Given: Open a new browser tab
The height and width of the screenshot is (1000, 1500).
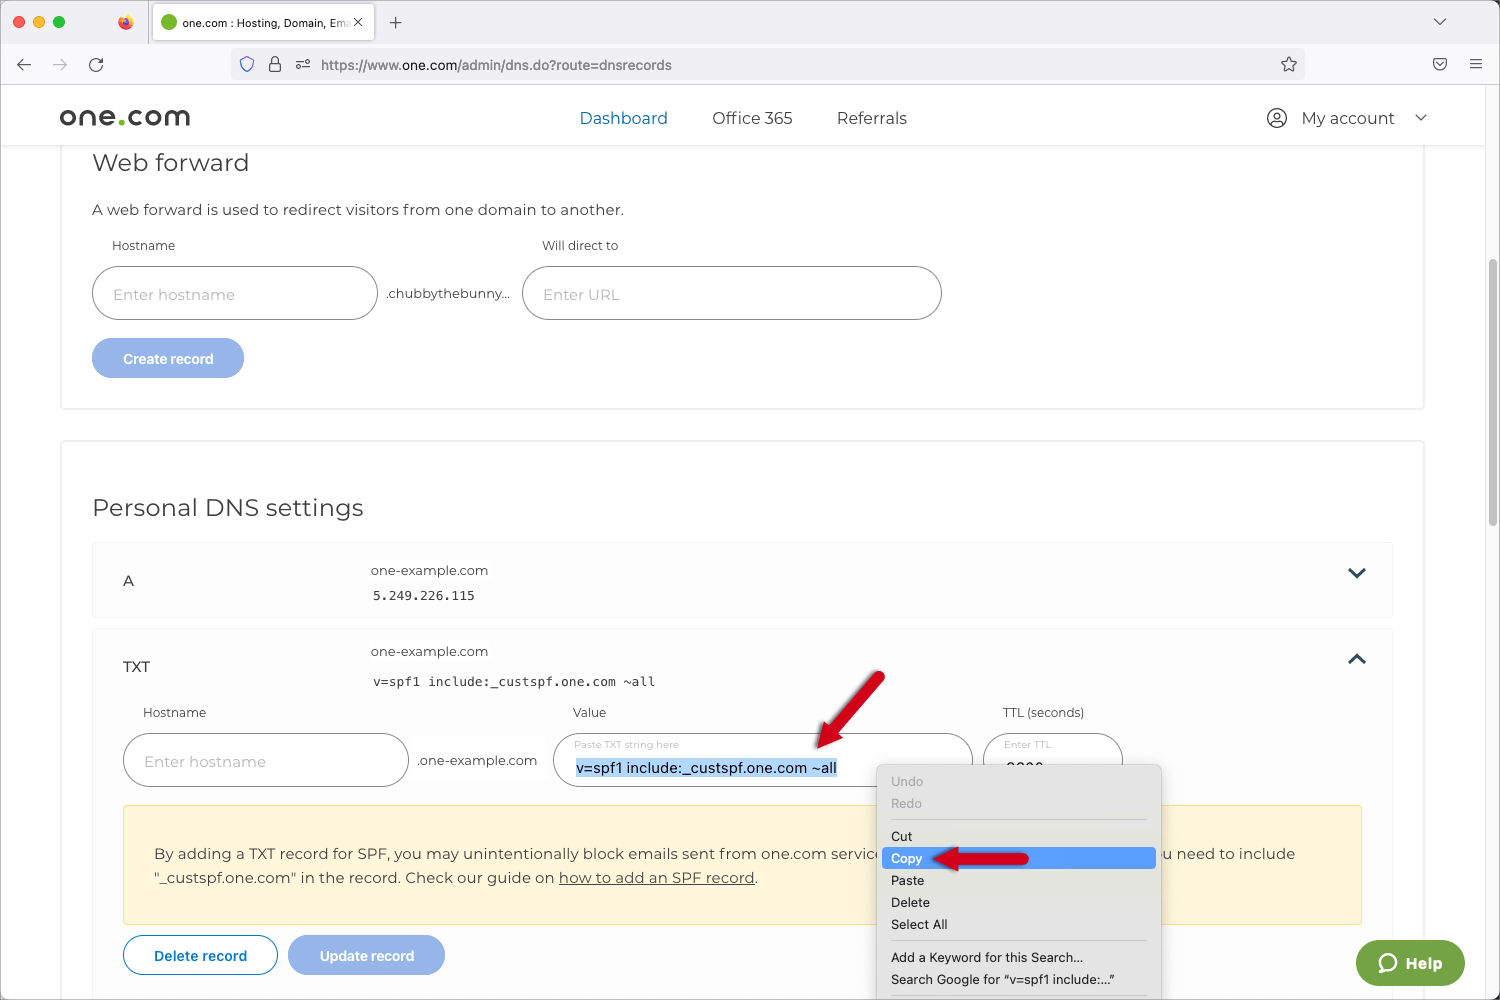Looking at the screenshot, I should 395,21.
